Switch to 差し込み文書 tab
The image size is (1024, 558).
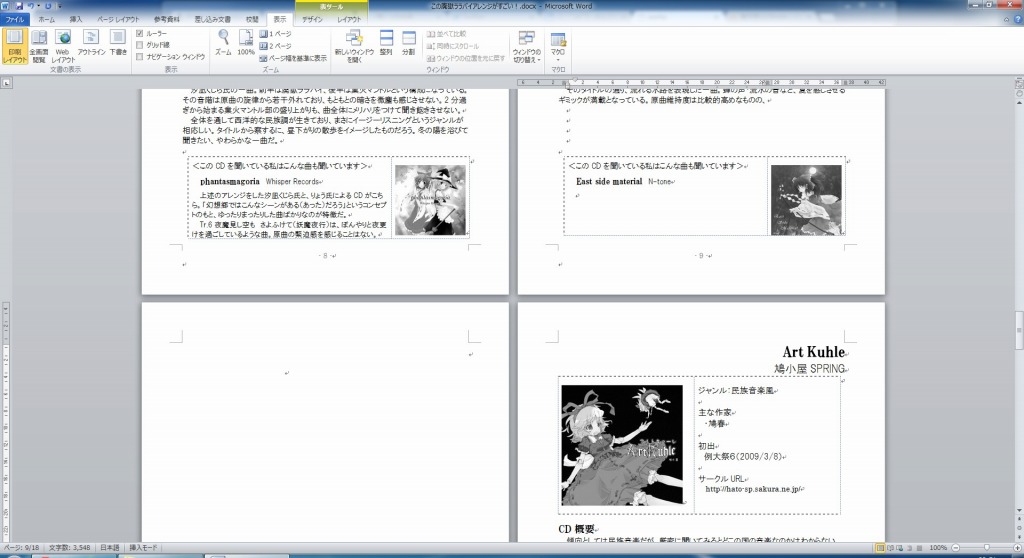(x=212, y=20)
